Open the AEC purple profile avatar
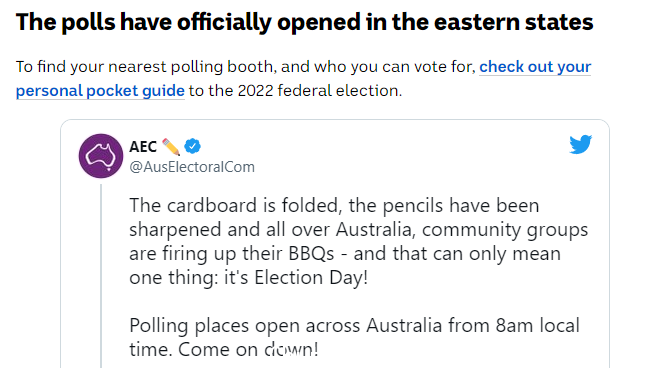Image resolution: width=645 pixels, height=368 pixels. 101,156
